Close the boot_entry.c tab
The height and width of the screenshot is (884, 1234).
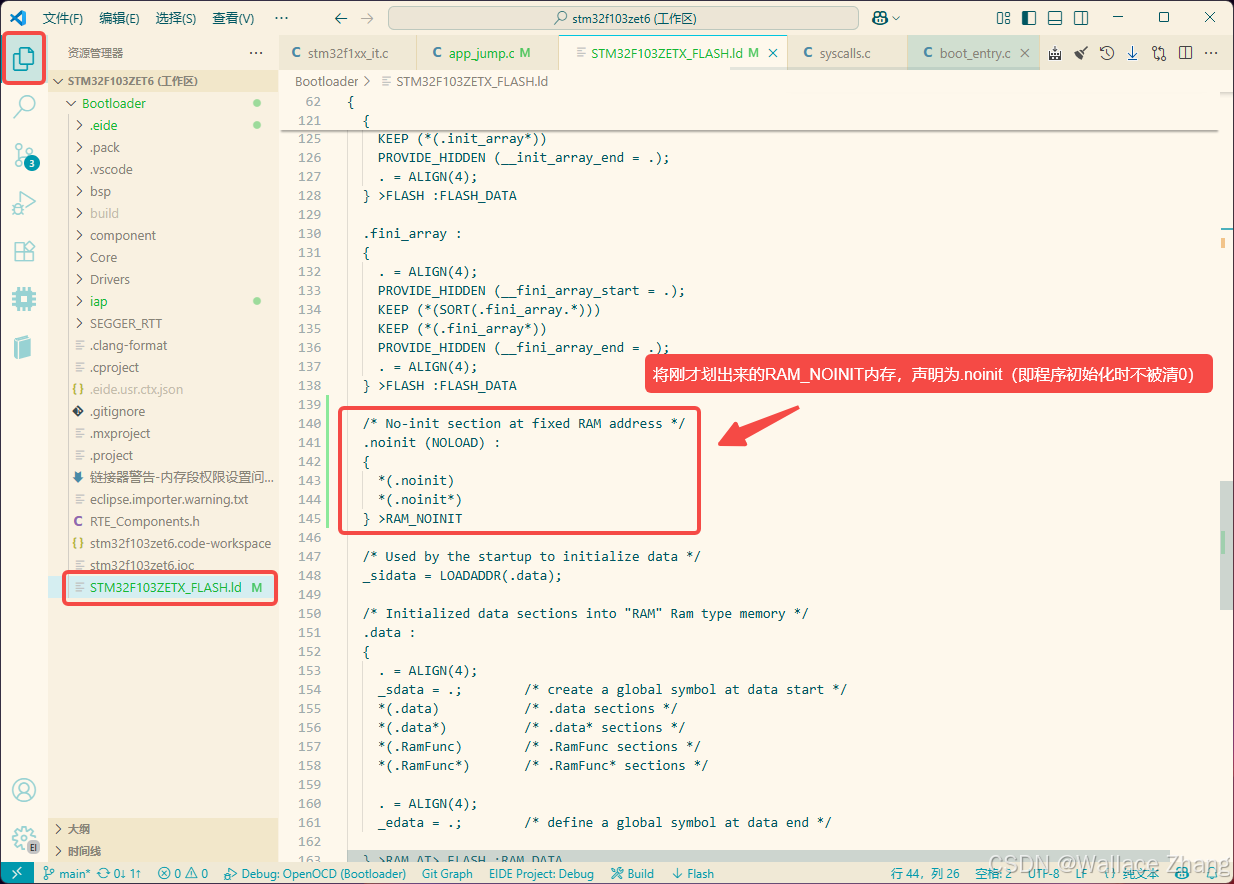click(x=1027, y=53)
